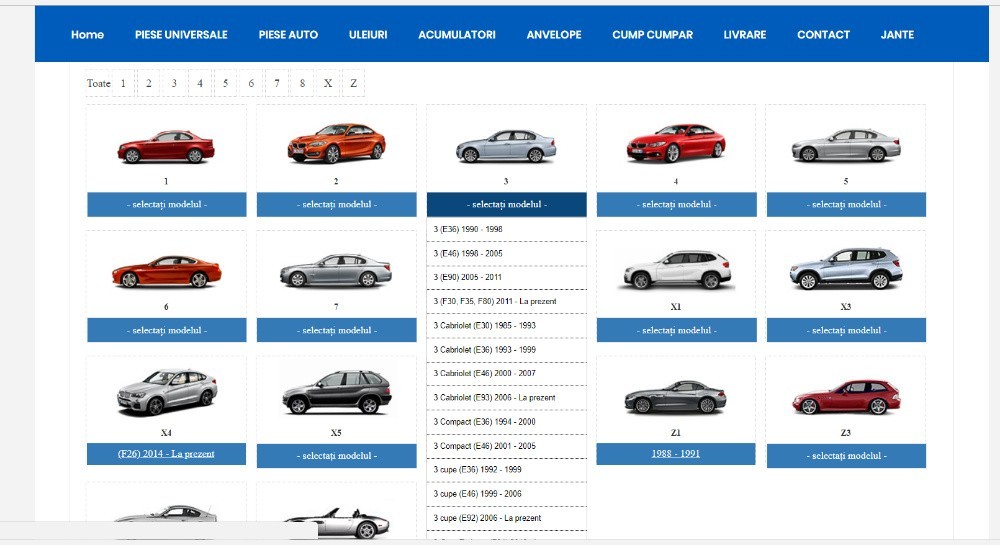Choose 3 Cabriolet (E36) 1993 - 1999
The width and height of the screenshot is (1000, 545).
[x=506, y=350]
